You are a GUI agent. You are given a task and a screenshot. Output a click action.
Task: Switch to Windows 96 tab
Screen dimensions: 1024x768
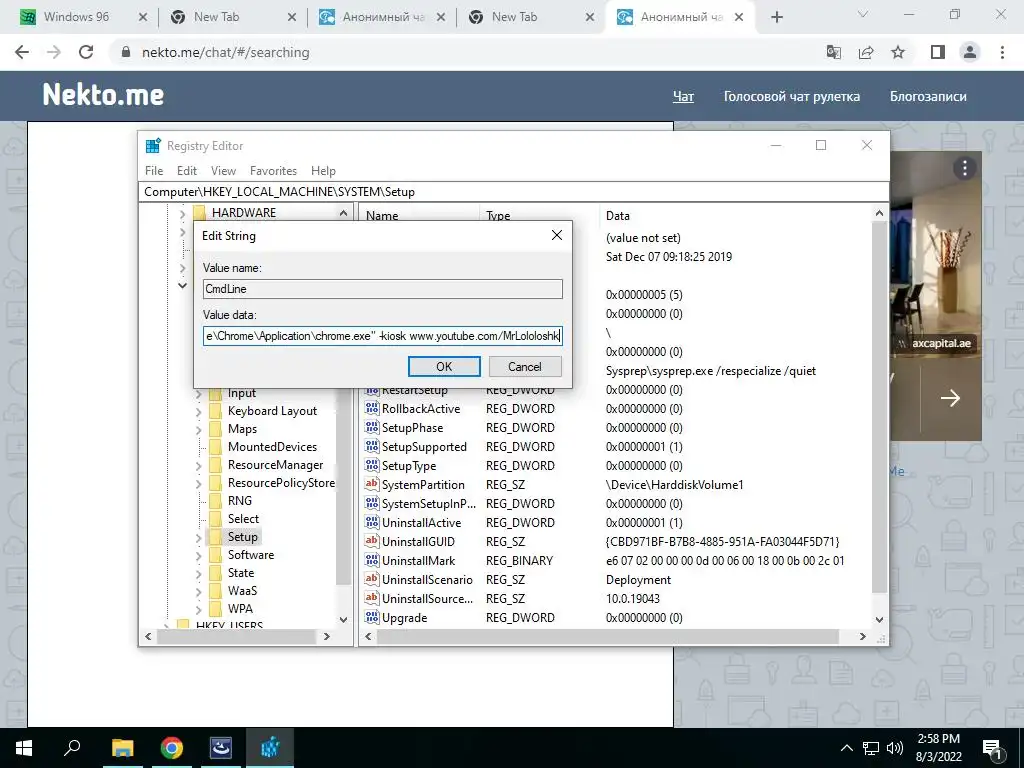click(76, 17)
